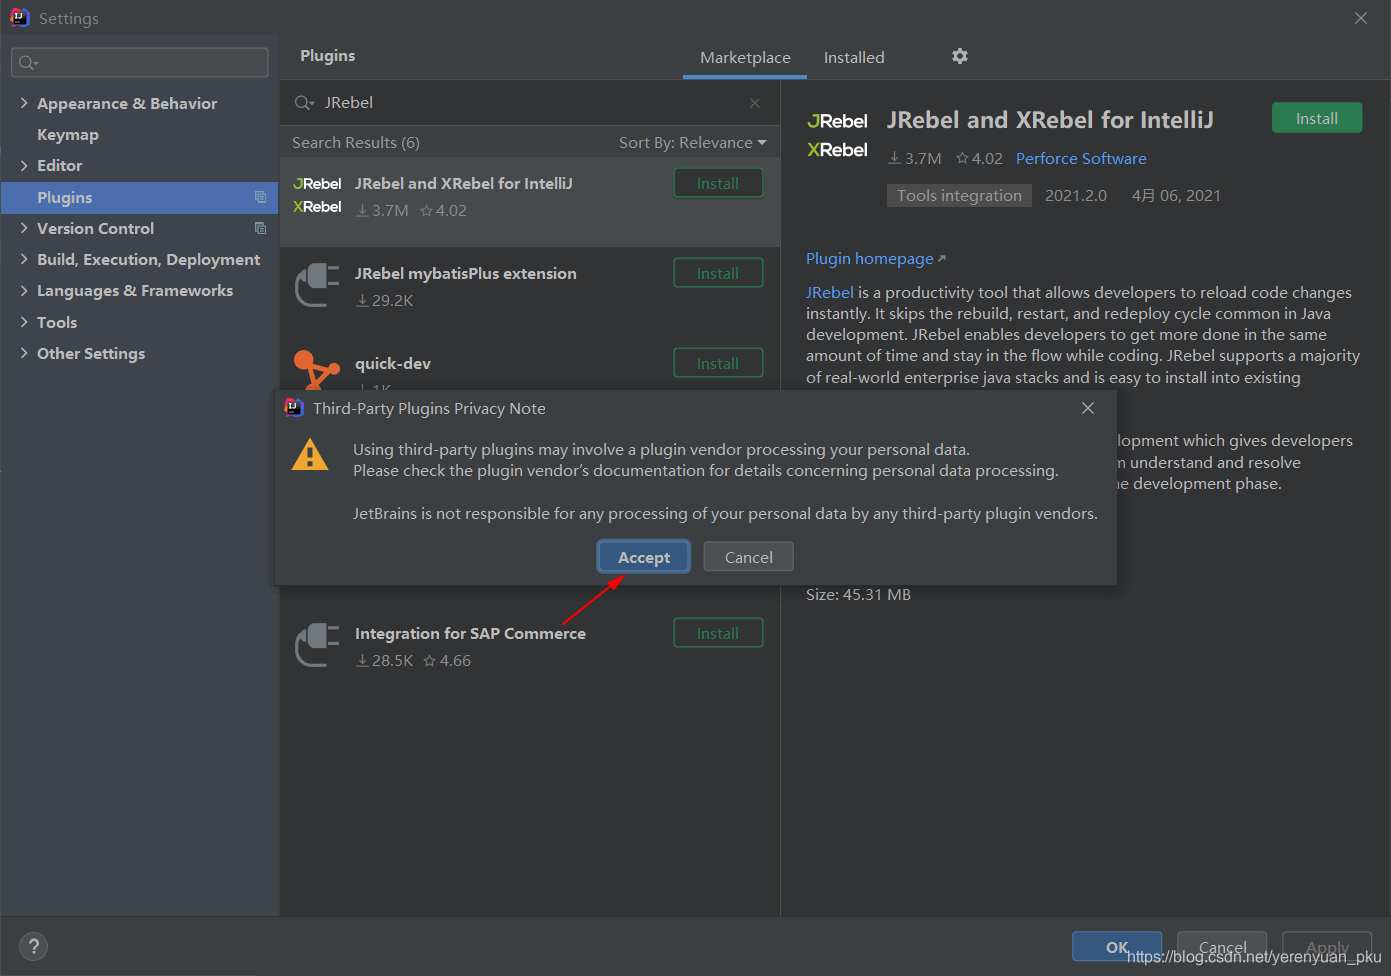Screen dimensions: 1391x976
Task: Open the Sort By: Relevance dropdown
Action: click(x=692, y=142)
